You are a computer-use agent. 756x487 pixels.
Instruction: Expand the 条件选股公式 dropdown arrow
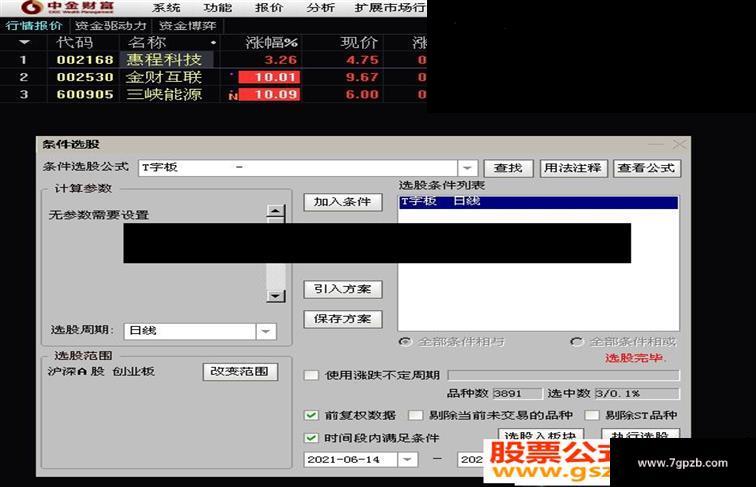[x=467, y=168]
